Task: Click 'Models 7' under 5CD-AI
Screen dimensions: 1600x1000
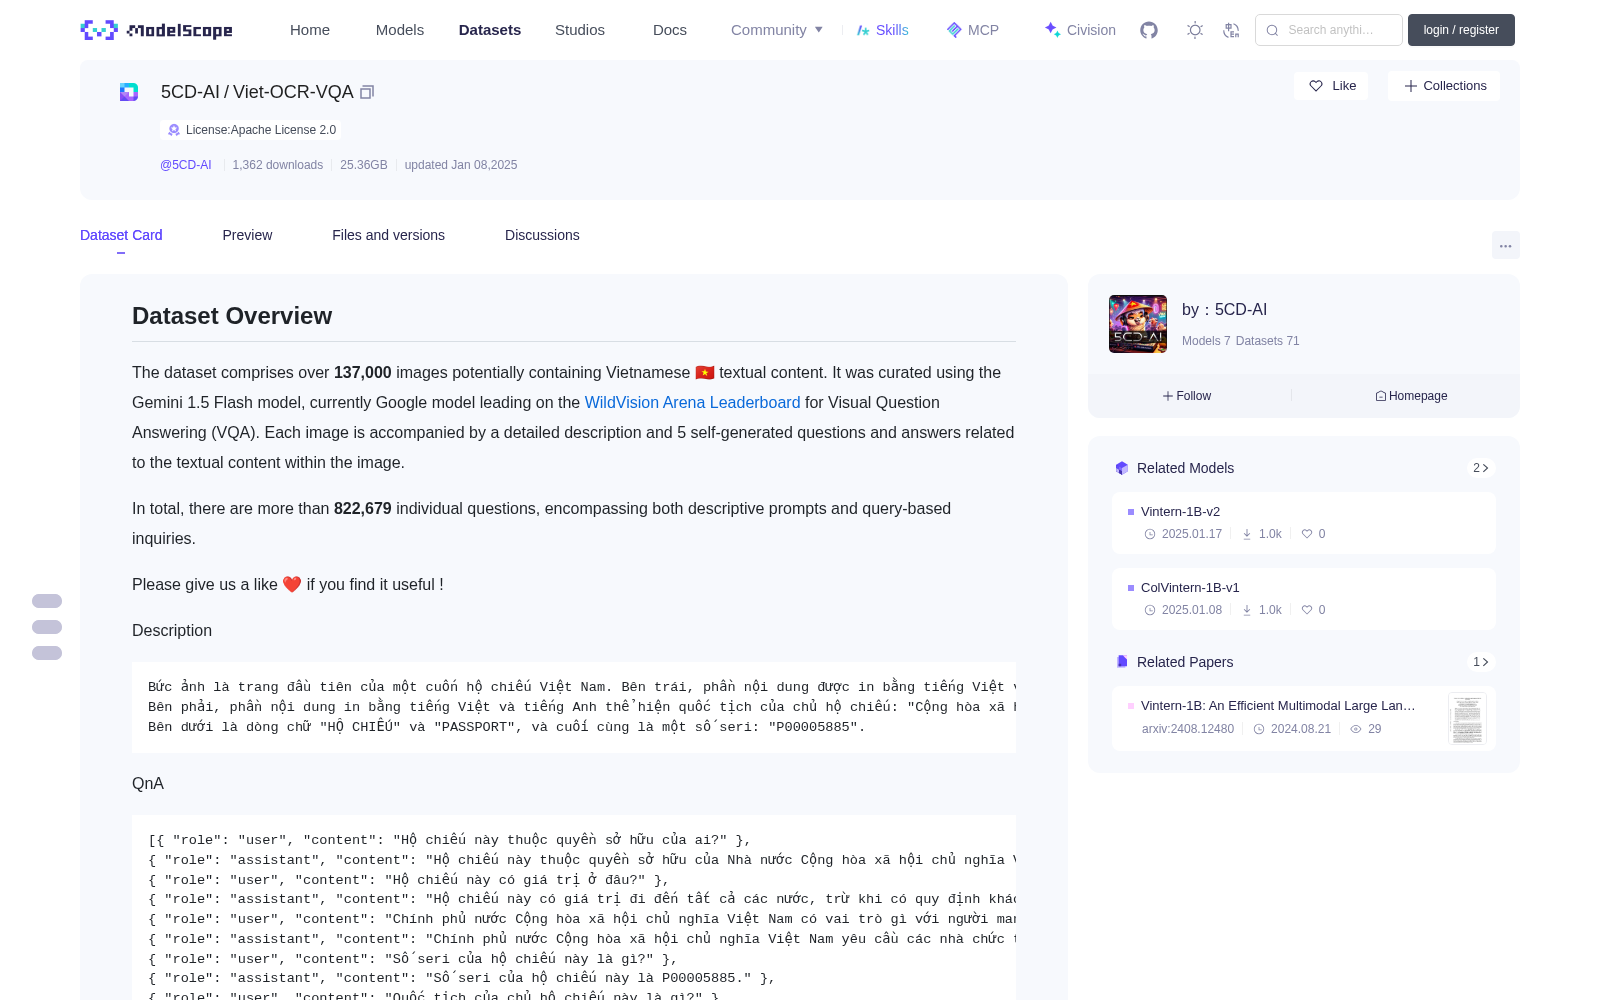Action: pyautogui.click(x=1206, y=341)
